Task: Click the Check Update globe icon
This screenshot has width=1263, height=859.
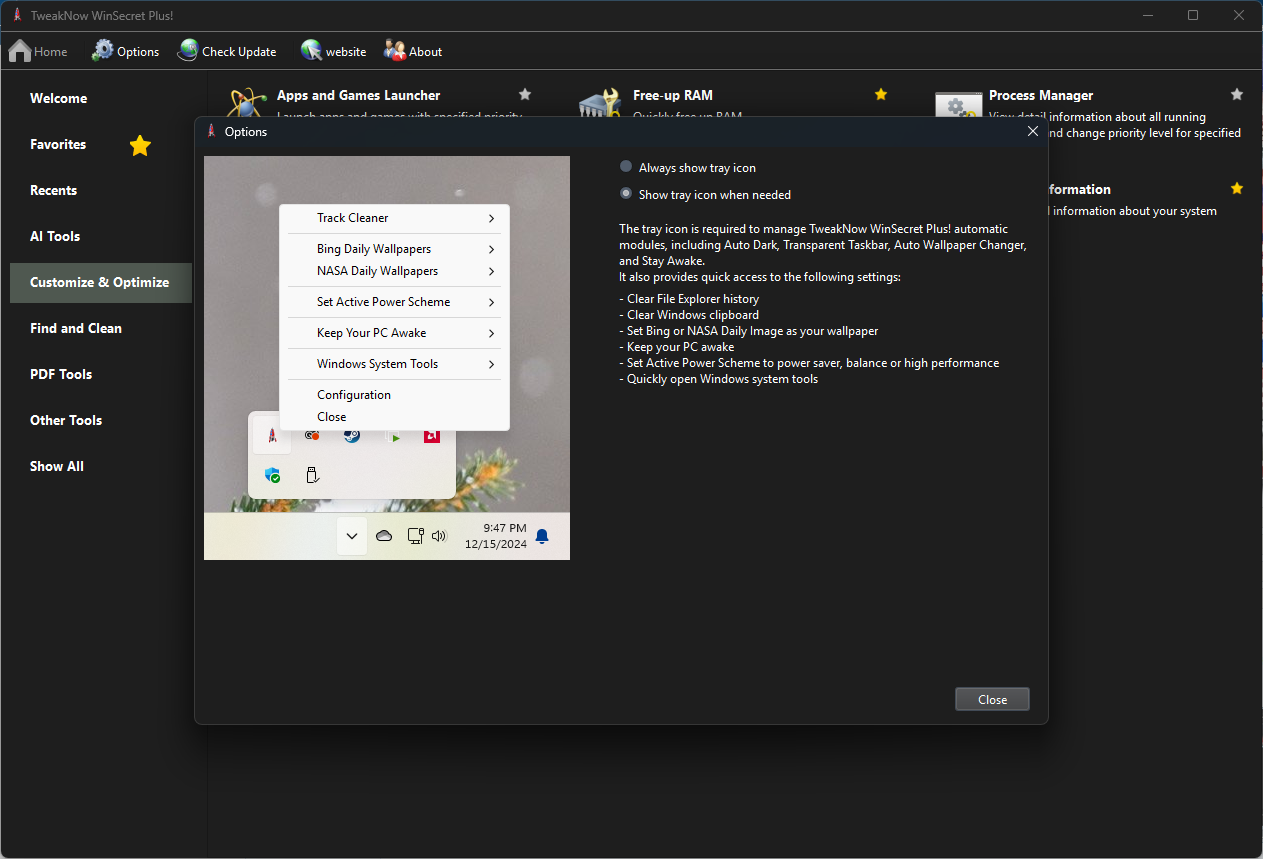Action: tap(188, 51)
